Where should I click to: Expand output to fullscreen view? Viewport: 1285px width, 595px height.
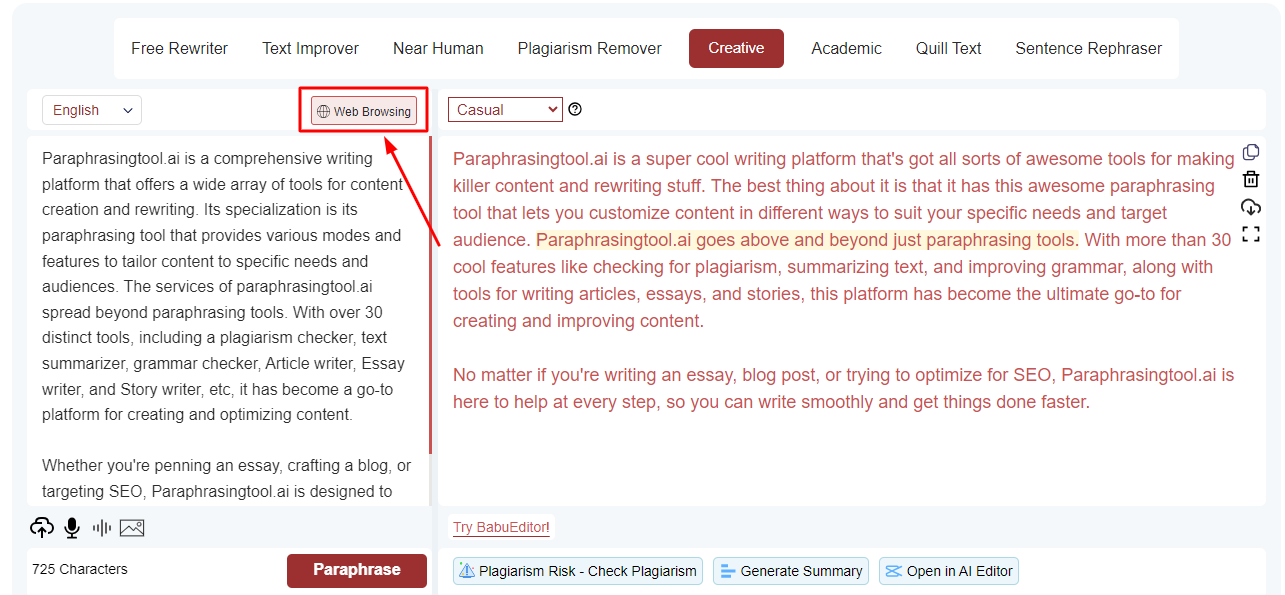1250,234
